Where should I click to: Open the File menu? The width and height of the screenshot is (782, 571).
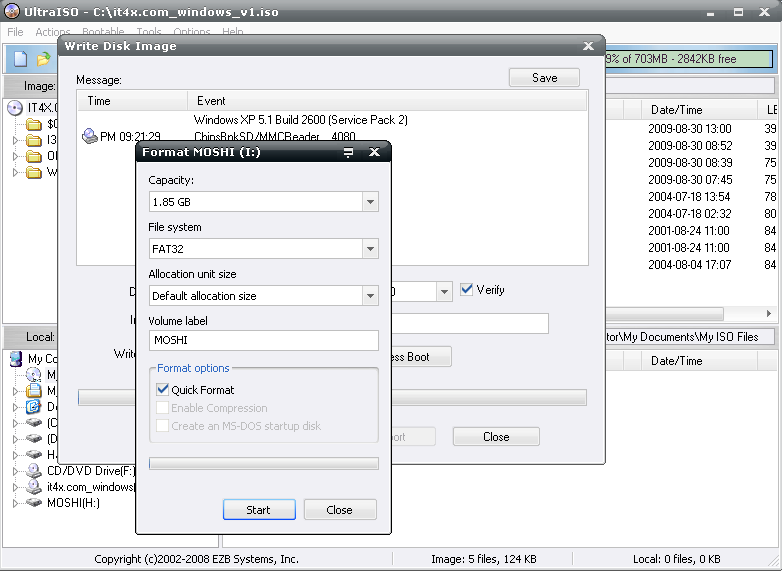coord(15,32)
